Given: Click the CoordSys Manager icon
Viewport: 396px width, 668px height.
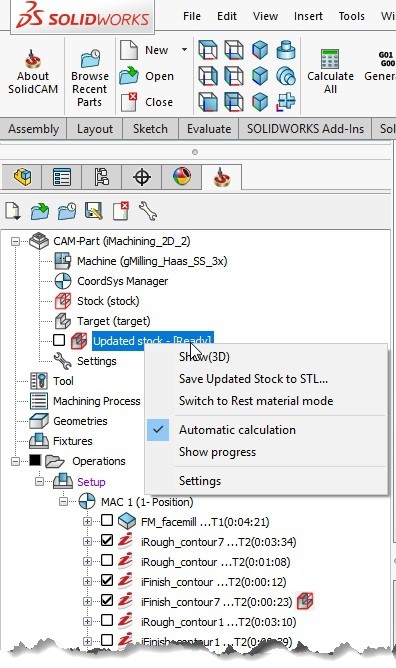Looking at the screenshot, I should (x=63, y=281).
